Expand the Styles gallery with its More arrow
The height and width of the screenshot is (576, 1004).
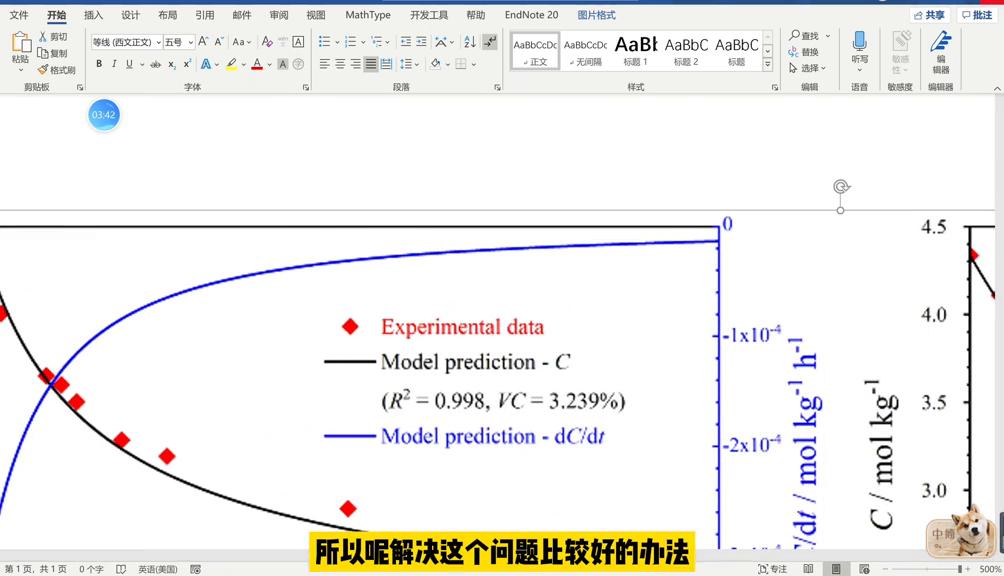click(x=767, y=62)
